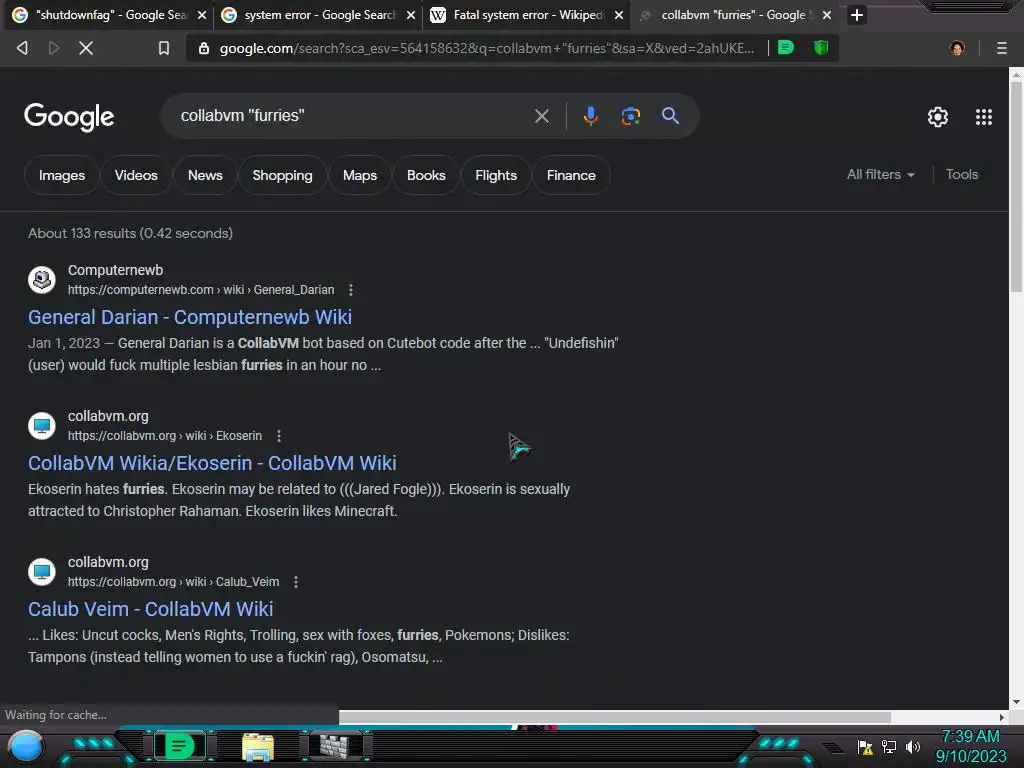Open more options for General Darian result
This screenshot has height=768, width=1024.
[x=351, y=290]
